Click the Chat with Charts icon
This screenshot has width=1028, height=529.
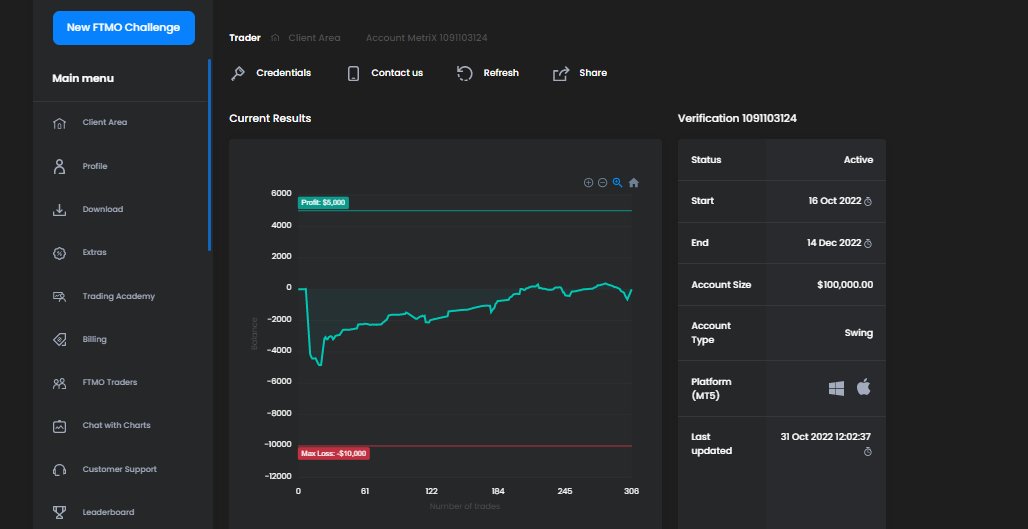click(x=60, y=426)
